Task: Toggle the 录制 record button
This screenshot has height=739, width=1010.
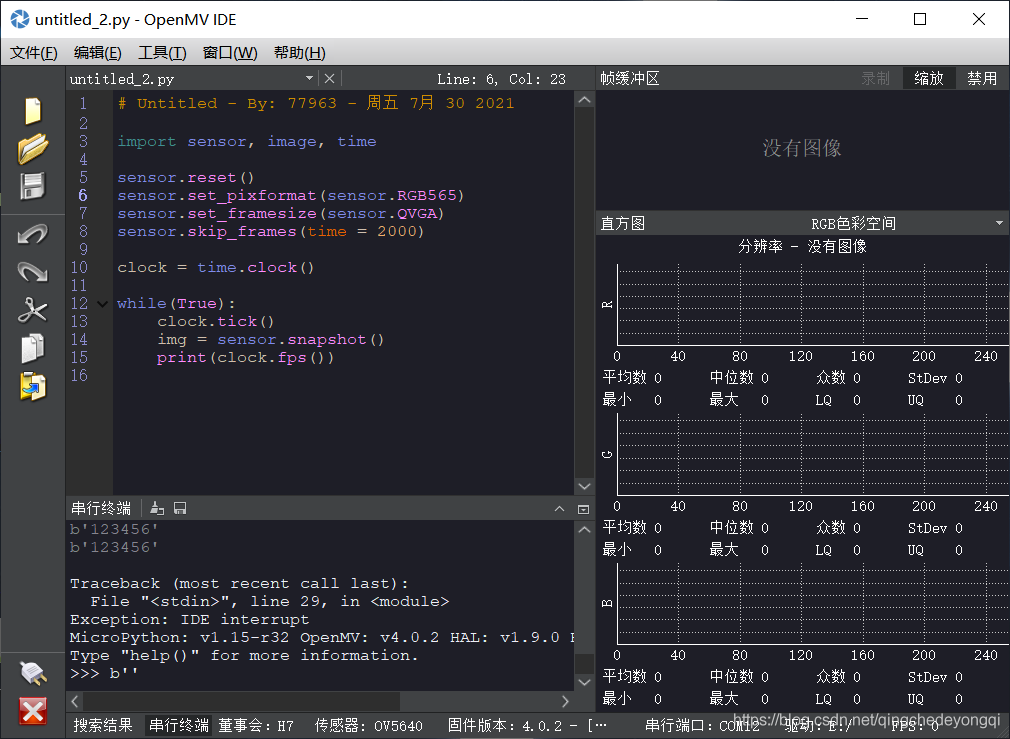Action: 875,79
